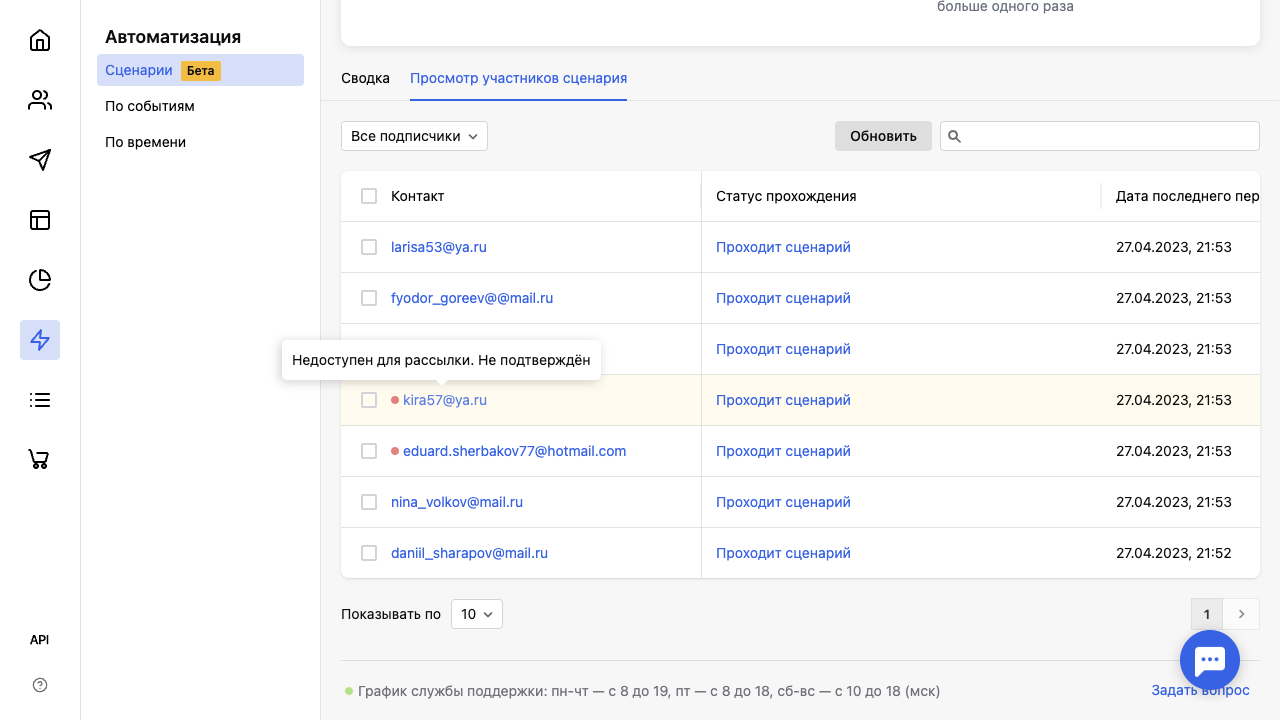Viewport: 1280px width, 720px height.
Task: Open the templates layout icon
Action: coord(40,220)
